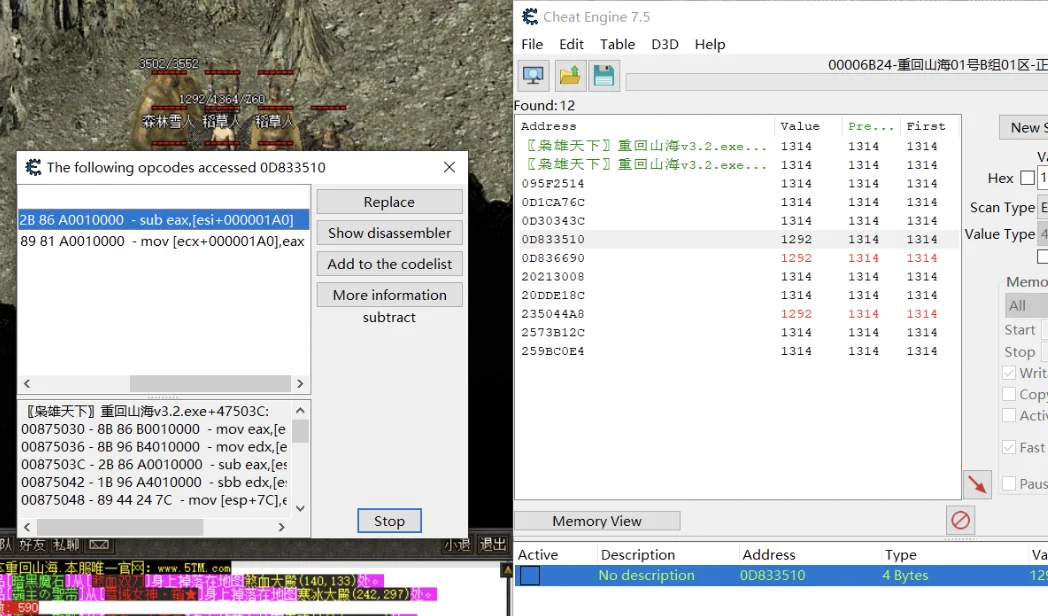Toggle the CopyOnWrite checkbox

[1009, 394]
